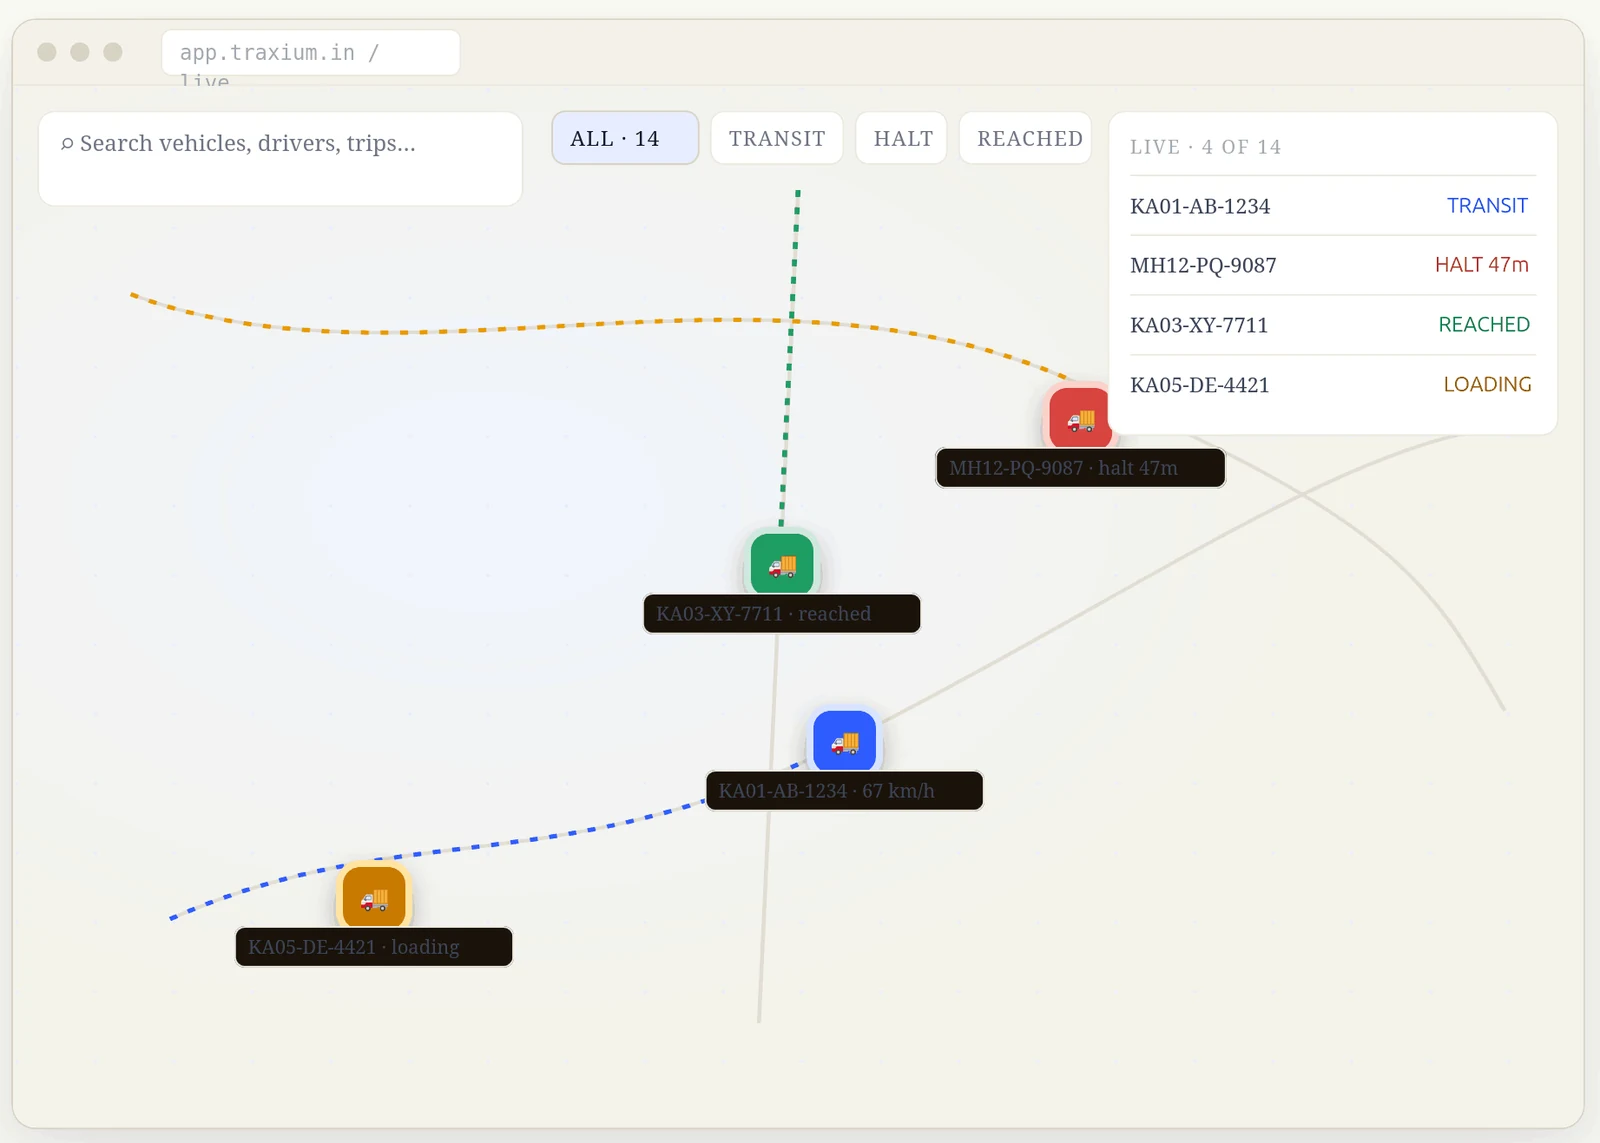Click the LOADING status label
Image resolution: width=1600 pixels, height=1143 pixels.
1487,385
